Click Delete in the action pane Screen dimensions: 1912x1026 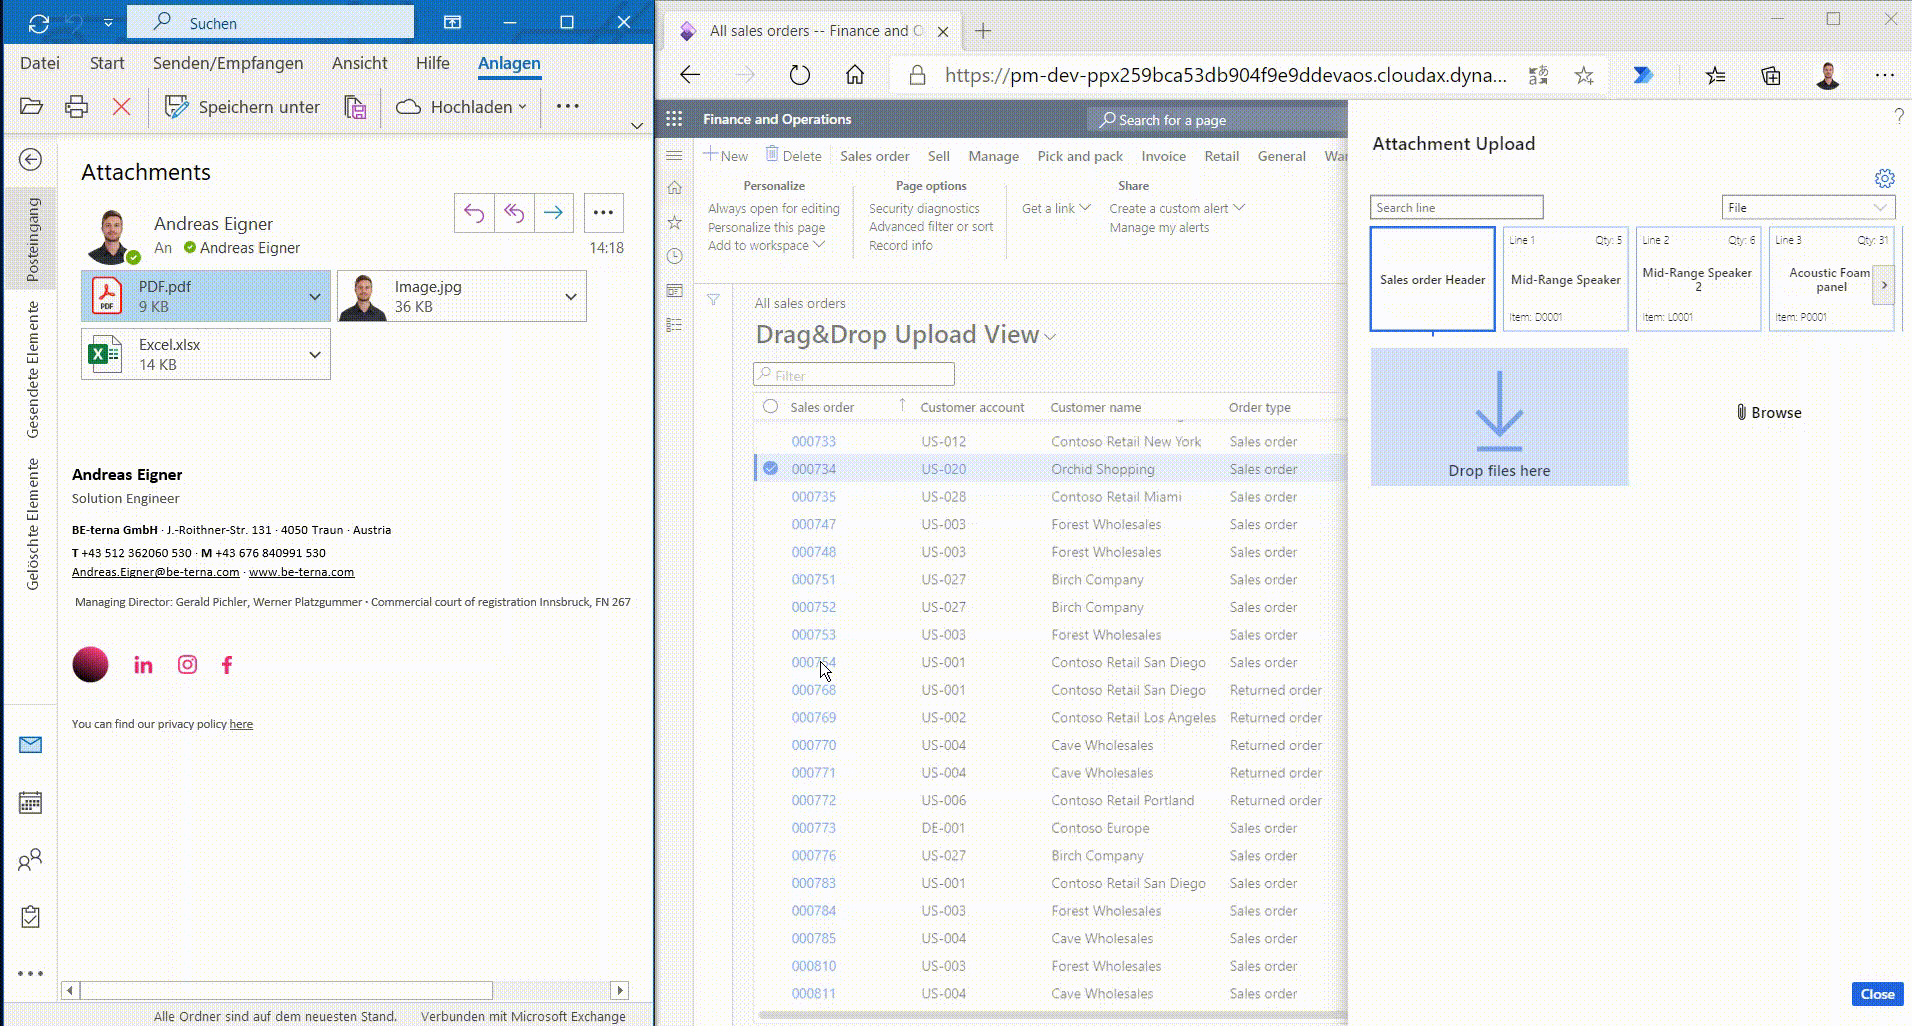tap(794, 156)
